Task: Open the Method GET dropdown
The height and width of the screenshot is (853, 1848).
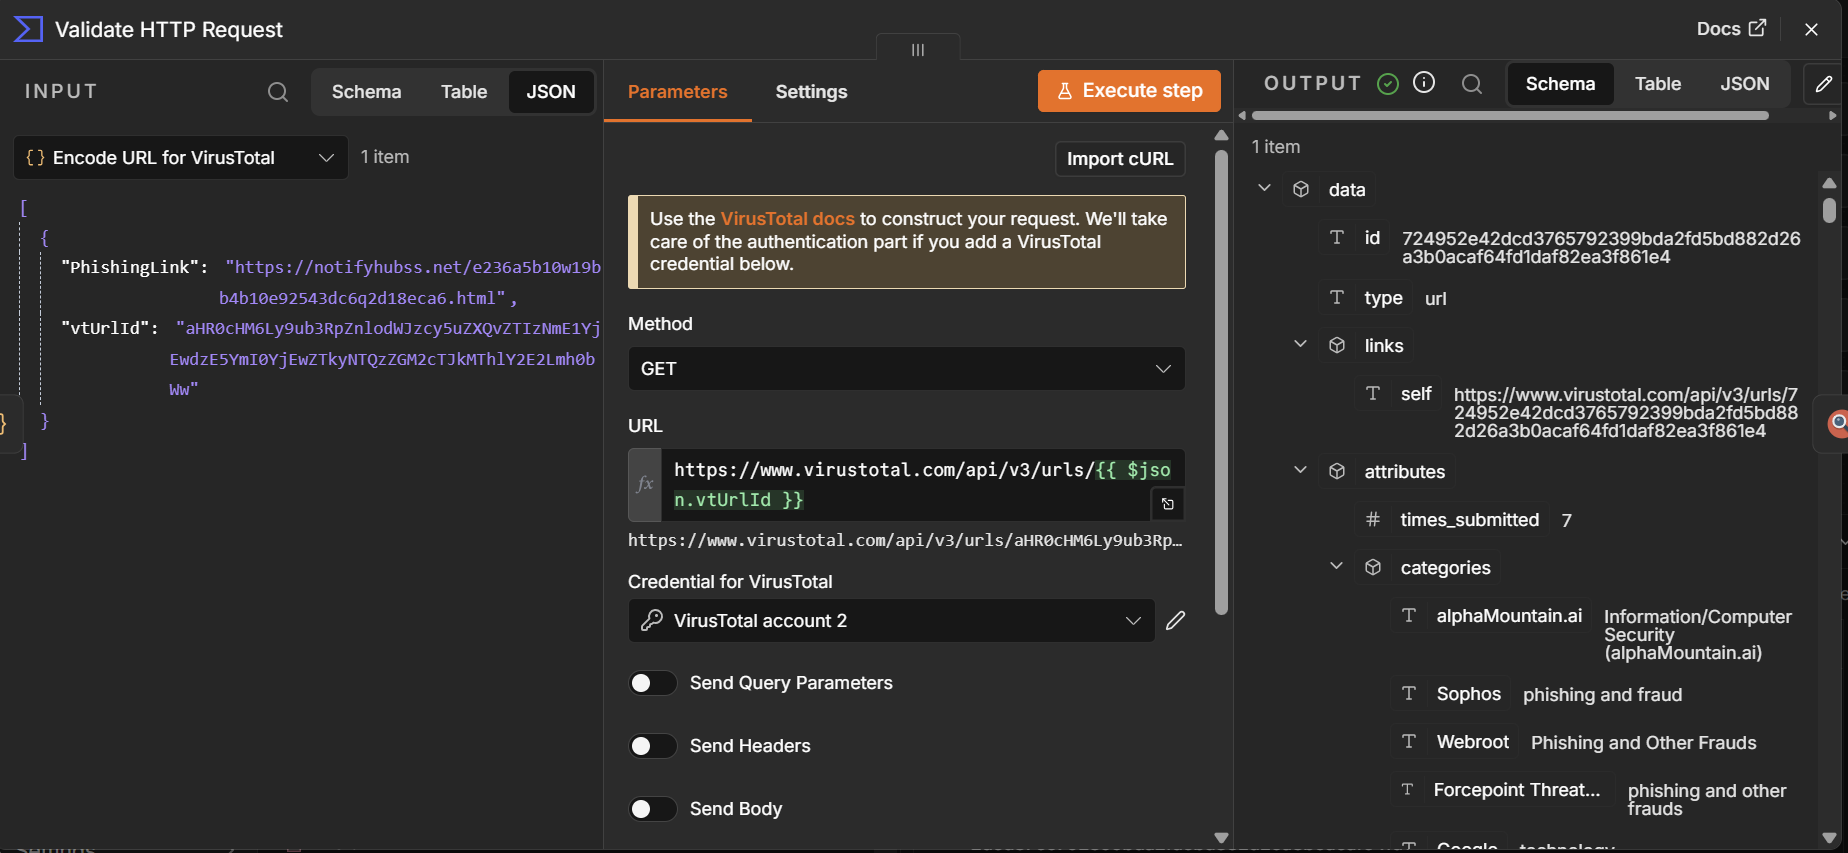Action: coord(906,369)
